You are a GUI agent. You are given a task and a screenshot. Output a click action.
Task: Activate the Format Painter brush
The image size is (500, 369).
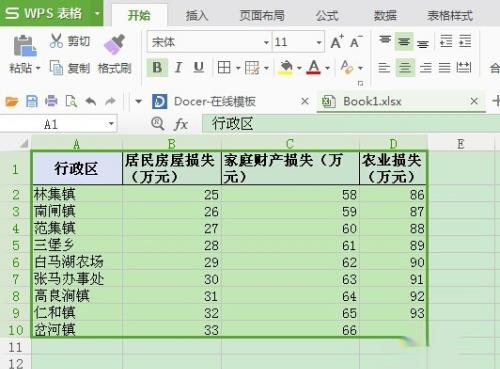[x=114, y=43]
